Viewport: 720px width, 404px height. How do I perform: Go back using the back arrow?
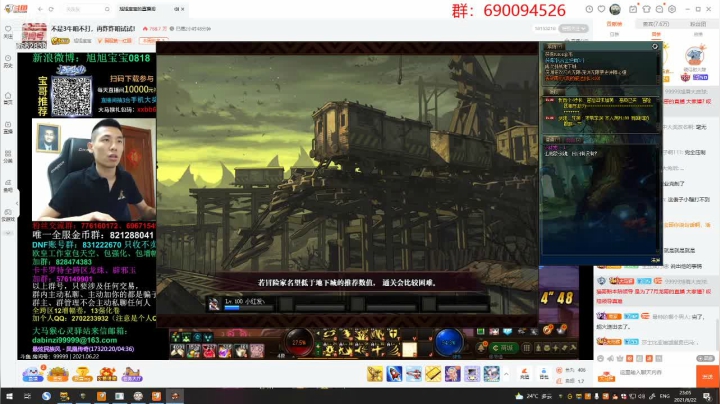click(40, 9)
